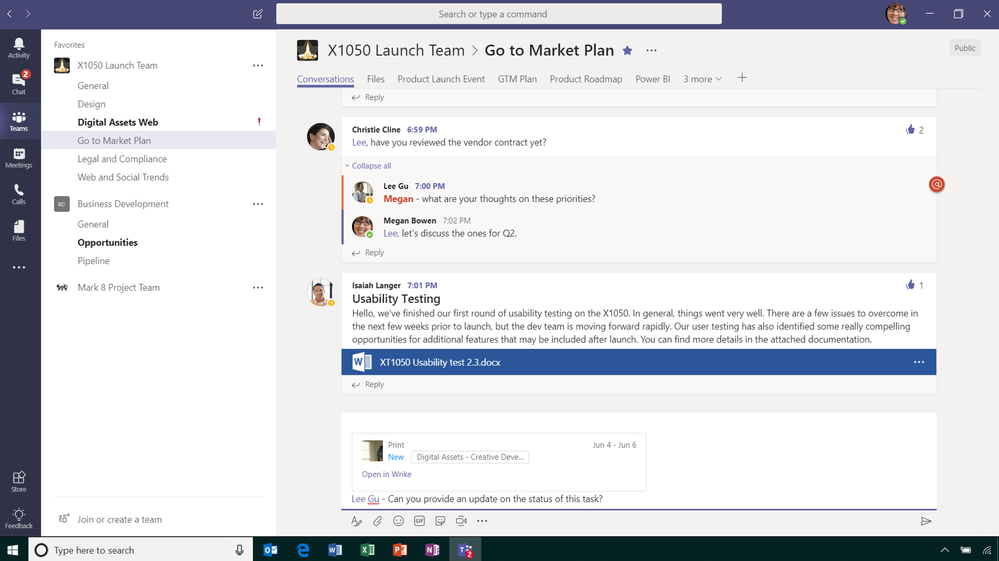The image size is (999, 561).
Task: Send the composed message
Action: pos(926,521)
